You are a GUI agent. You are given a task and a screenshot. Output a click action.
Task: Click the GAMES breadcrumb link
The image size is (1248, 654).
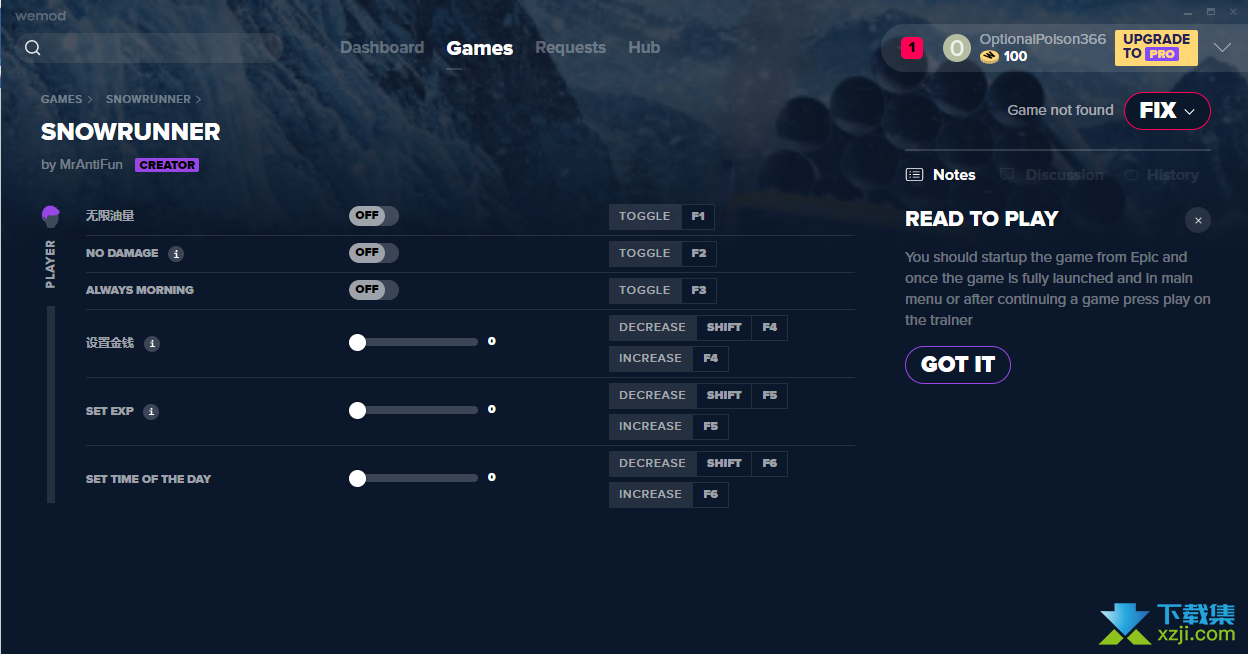pyautogui.click(x=62, y=100)
